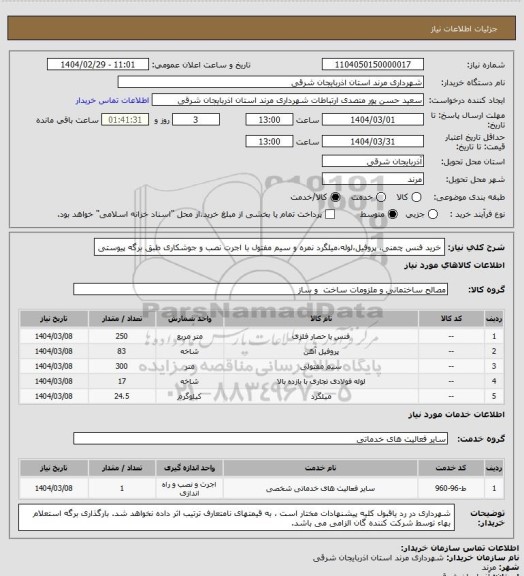Click the price validity date 1404/03/31
Screen dimensions: 524x576
(x=373, y=141)
